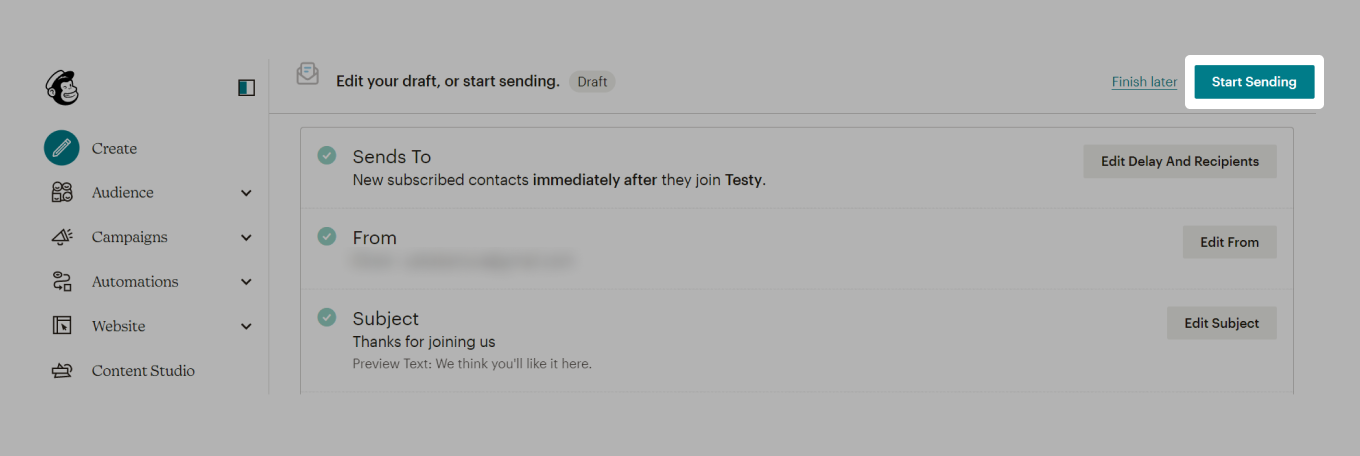
Task: Click the Website icon in sidebar
Action: pos(62,326)
